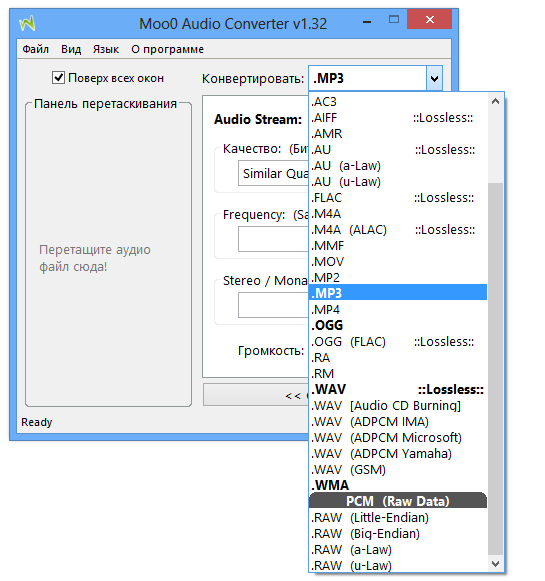The height and width of the screenshot is (581, 545).
Task: Pick the .MP2 format
Action: pyautogui.click(x=398, y=278)
